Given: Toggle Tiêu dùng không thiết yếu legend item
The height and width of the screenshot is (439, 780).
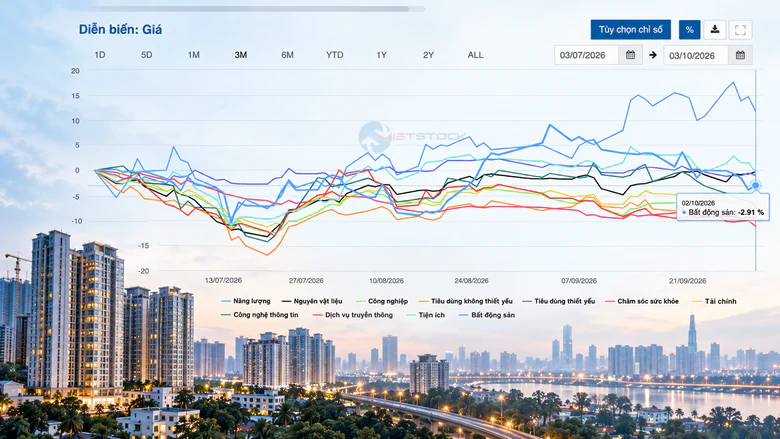Looking at the screenshot, I should coord(466,301).
